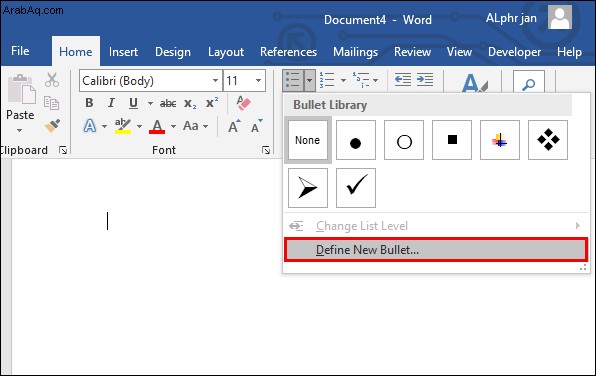Open Clipboard pane launcher
This screenshot has height=376, width=596.
coord(63,151)
